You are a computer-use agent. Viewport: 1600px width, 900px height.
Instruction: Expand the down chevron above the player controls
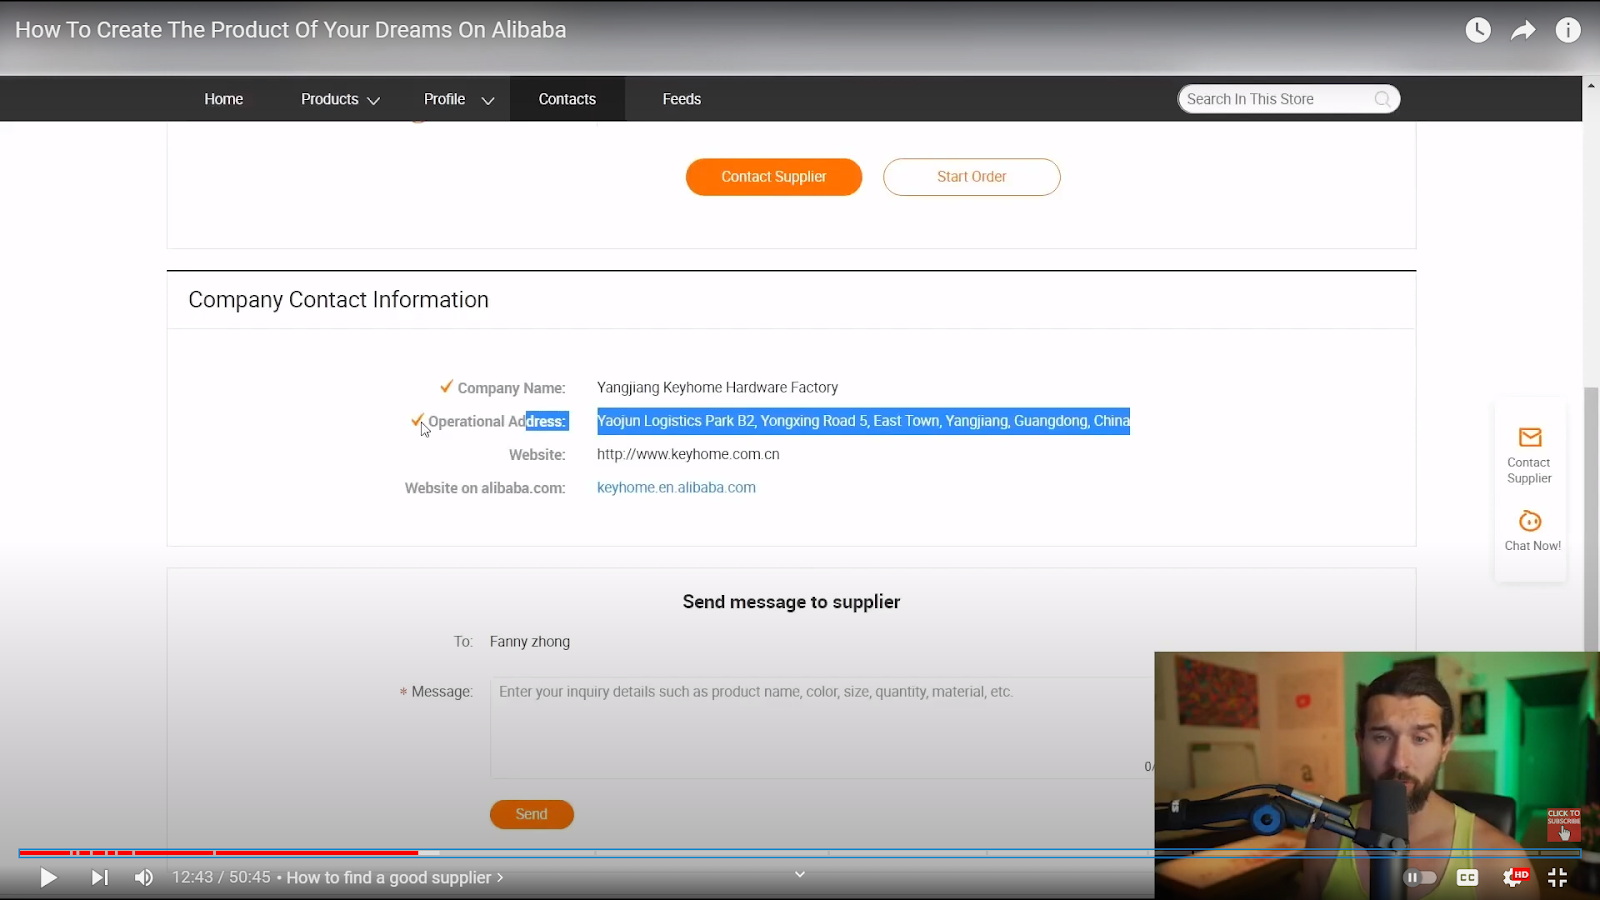coord(800,874)
